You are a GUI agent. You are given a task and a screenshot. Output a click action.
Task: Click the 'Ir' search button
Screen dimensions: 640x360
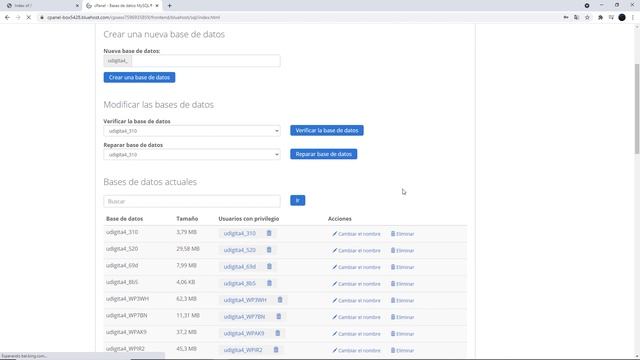pos(298,200)
